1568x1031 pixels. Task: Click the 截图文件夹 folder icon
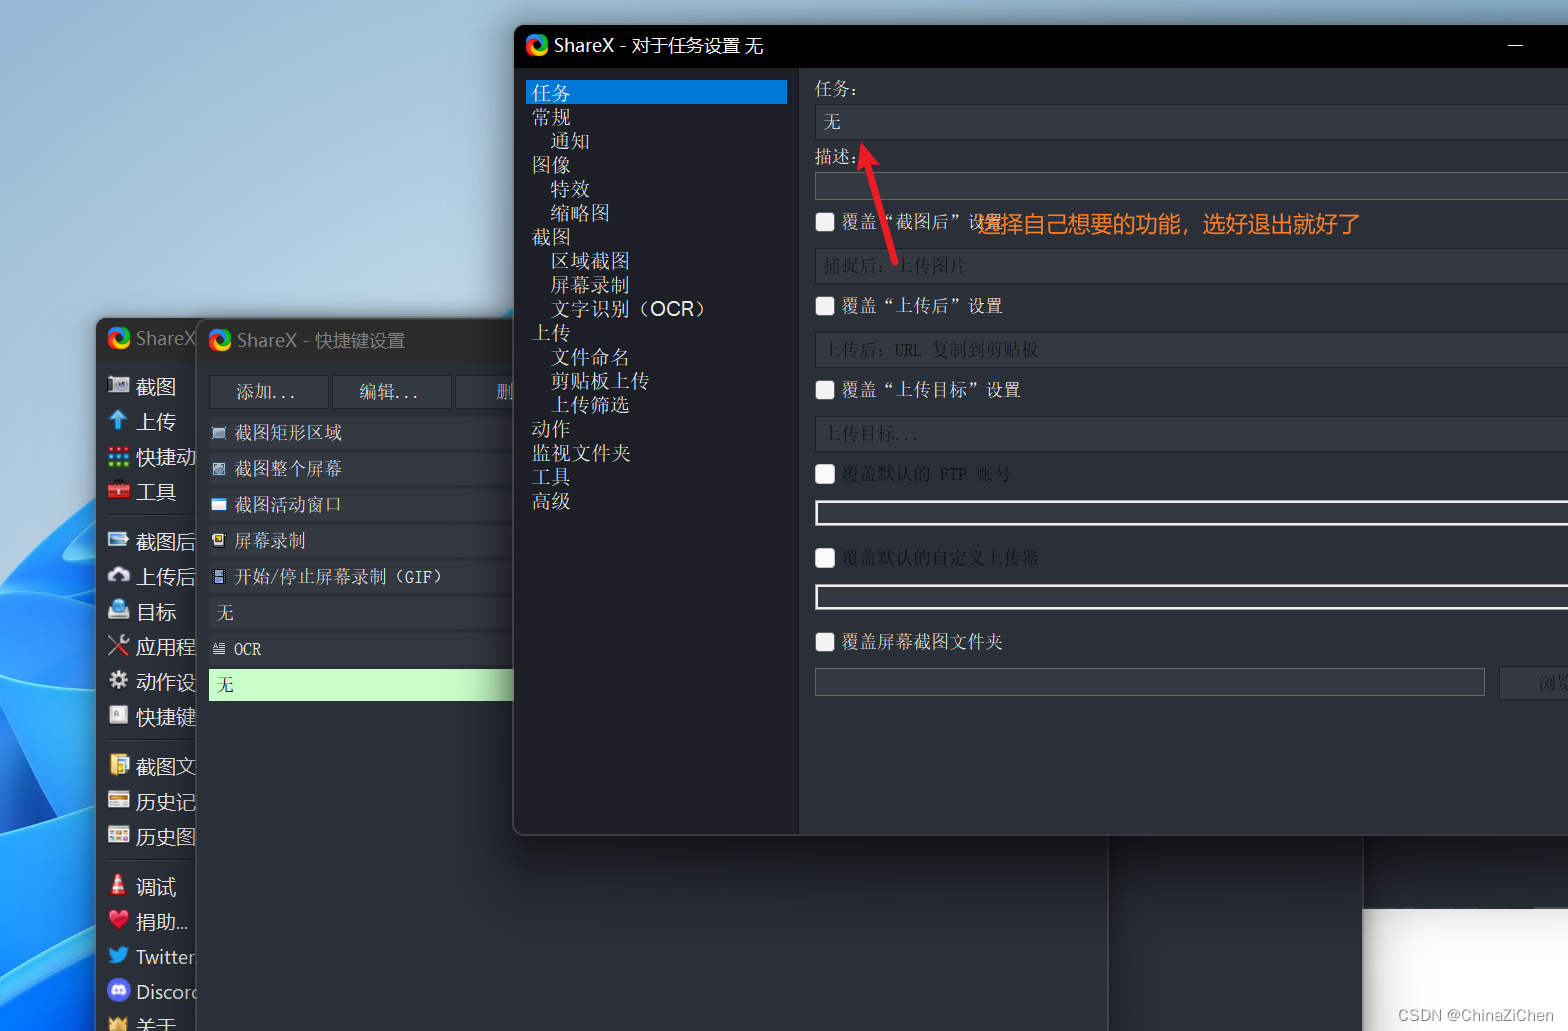click(119, 765)
